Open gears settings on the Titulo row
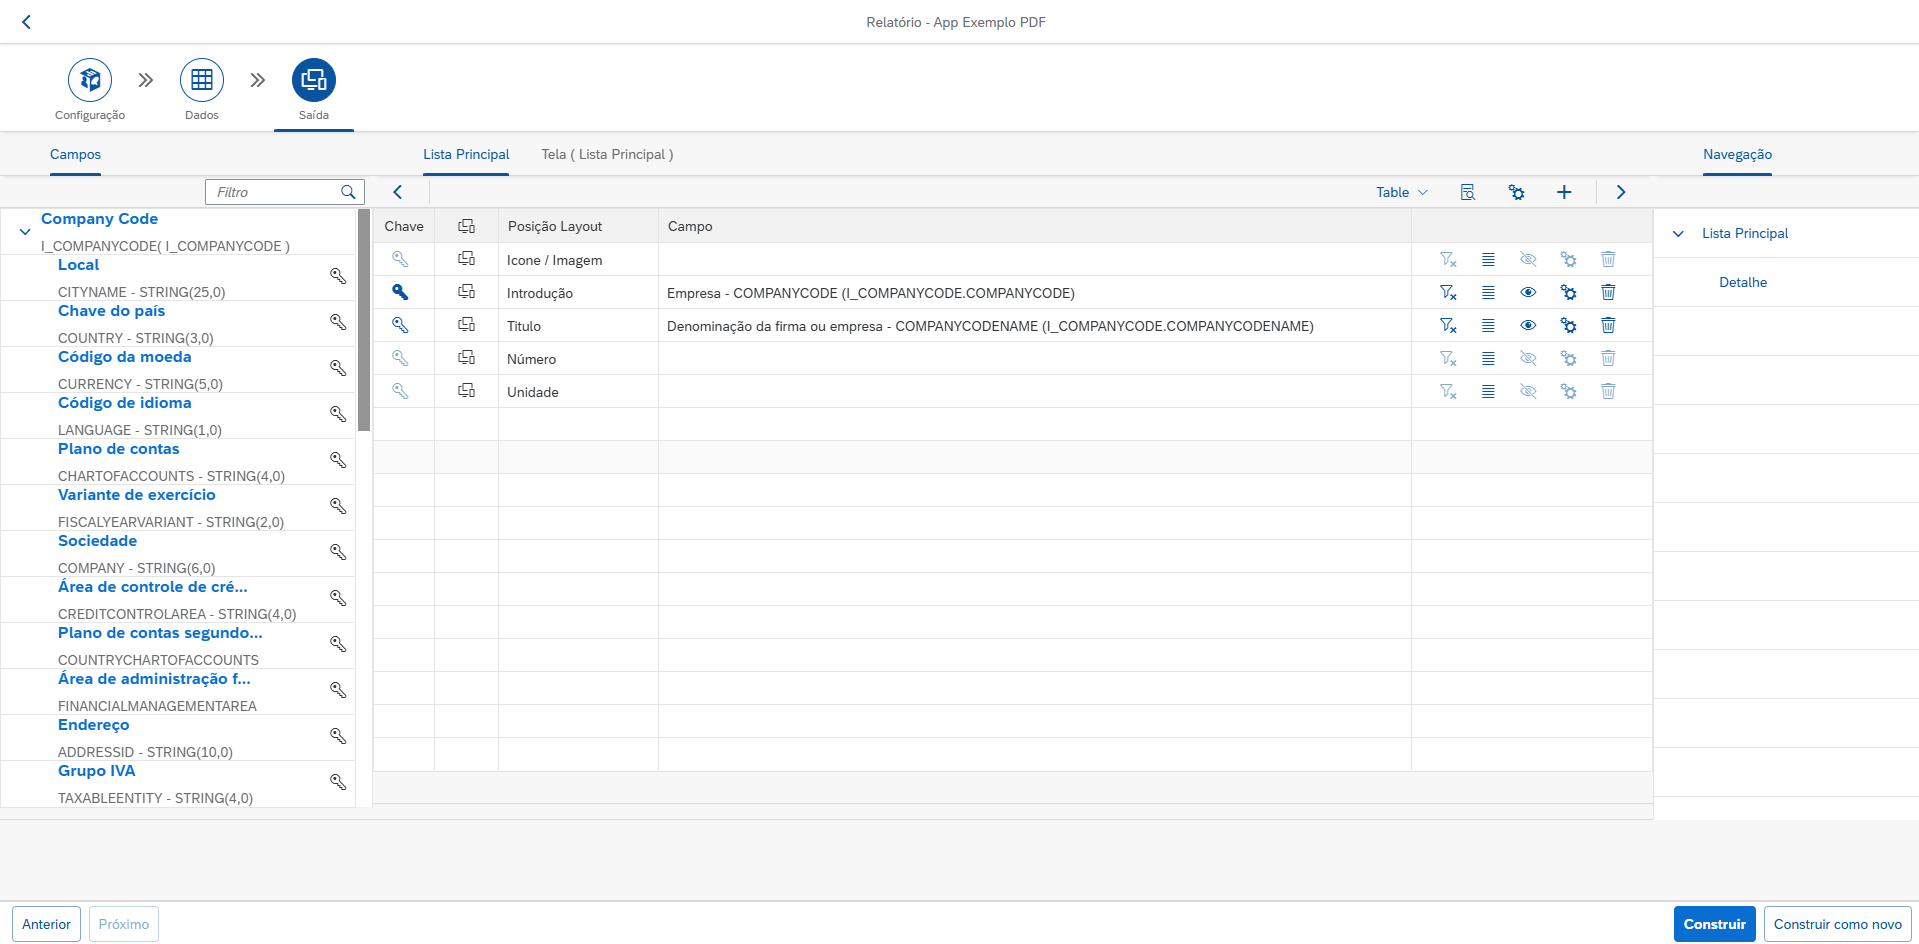Image resolution: width=1919 pixels, height=944 pixels. click(1568, 325)
